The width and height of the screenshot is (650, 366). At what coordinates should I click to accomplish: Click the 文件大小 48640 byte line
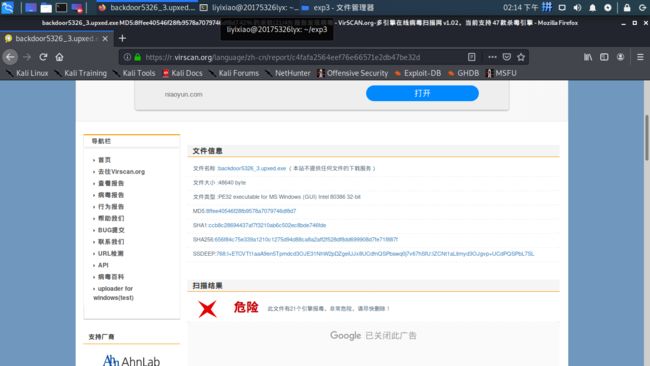[219, 182]
